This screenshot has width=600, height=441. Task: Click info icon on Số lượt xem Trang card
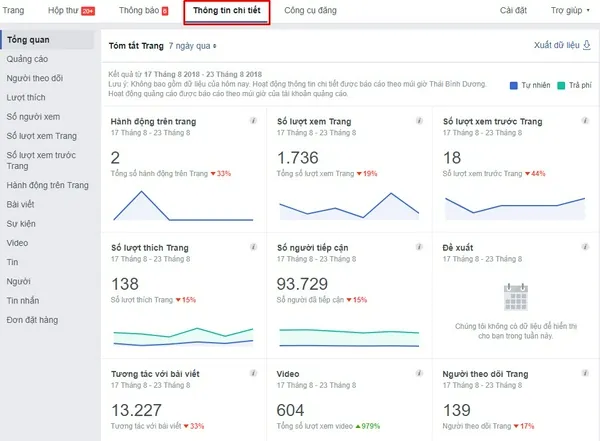click(x=419, y=121)
